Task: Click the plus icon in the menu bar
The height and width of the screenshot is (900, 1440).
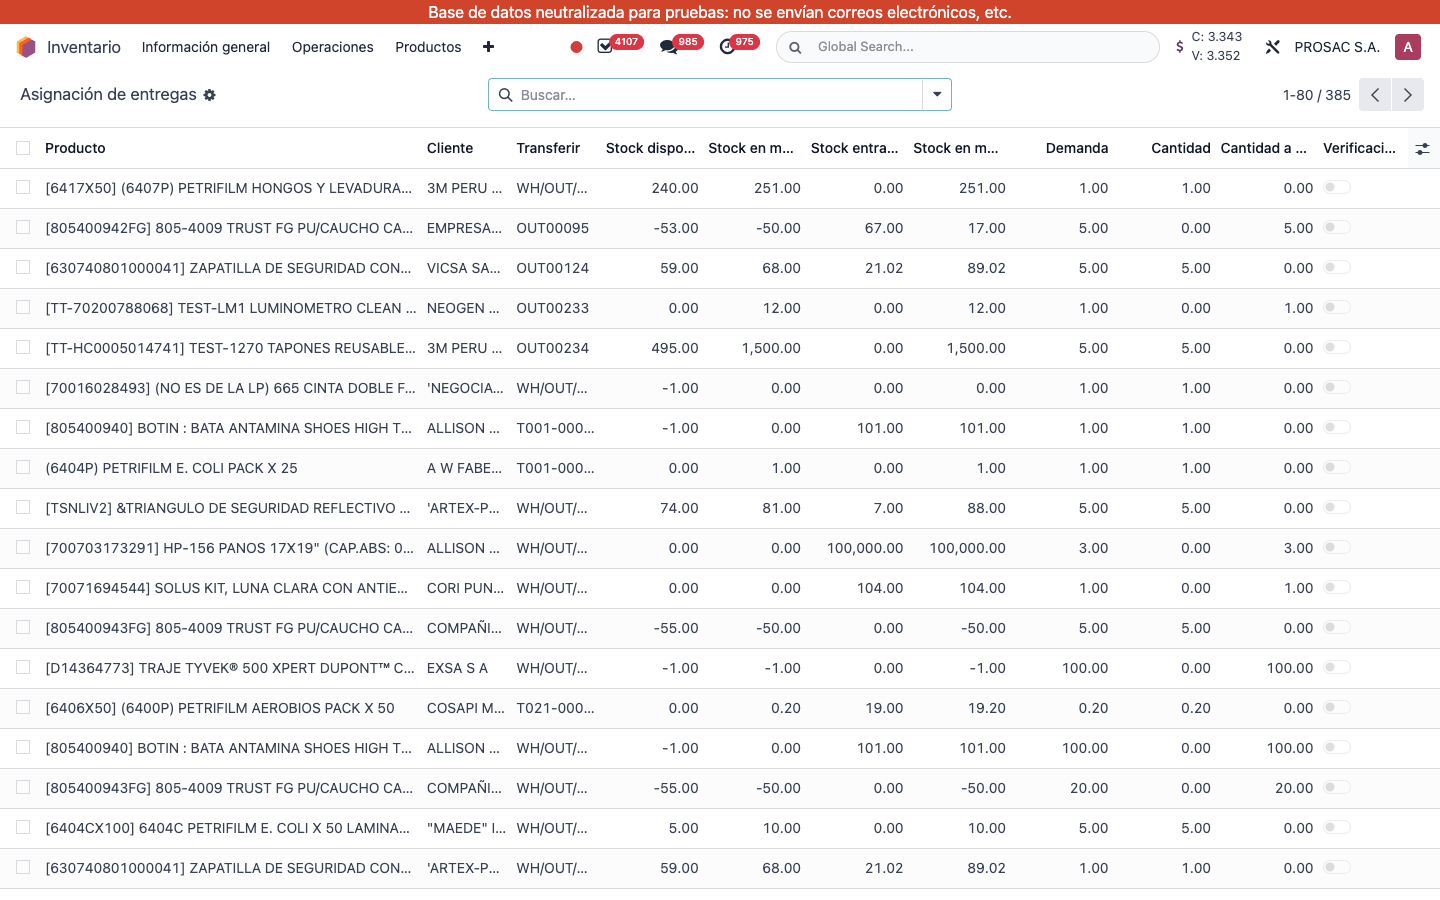Action: [x=488, y=47]
